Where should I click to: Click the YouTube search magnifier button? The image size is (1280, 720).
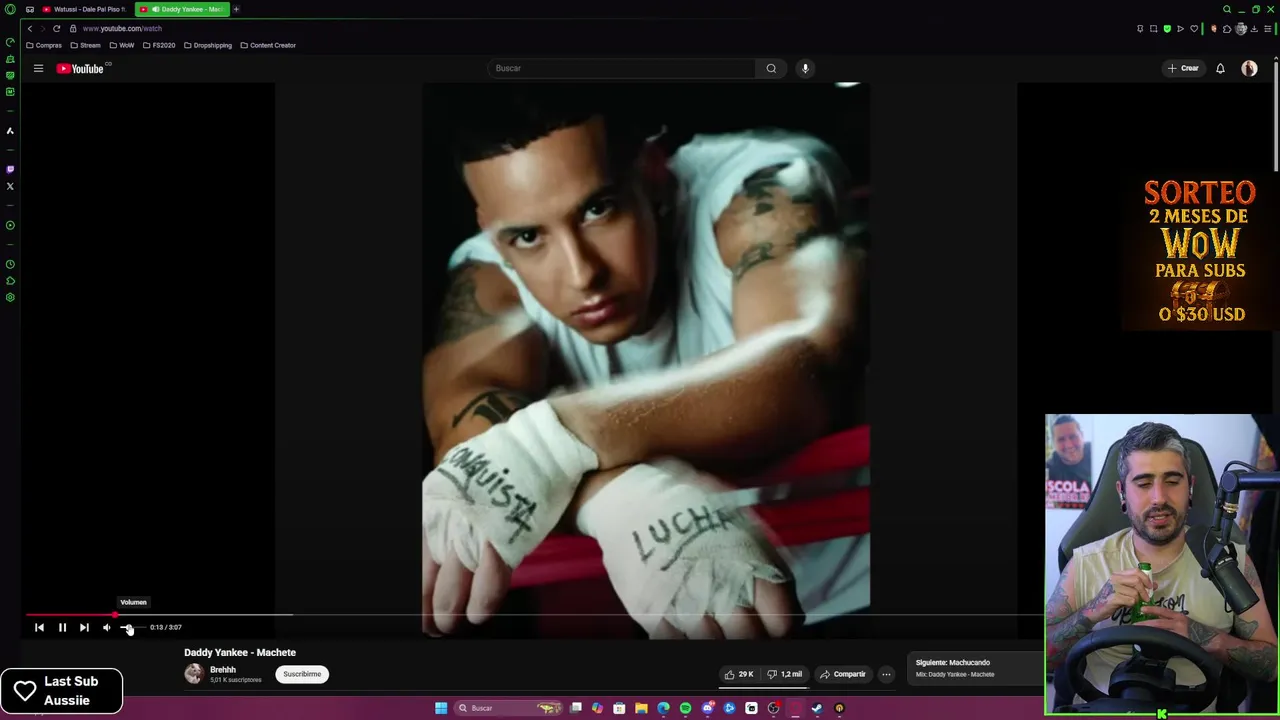coord(771,68)
